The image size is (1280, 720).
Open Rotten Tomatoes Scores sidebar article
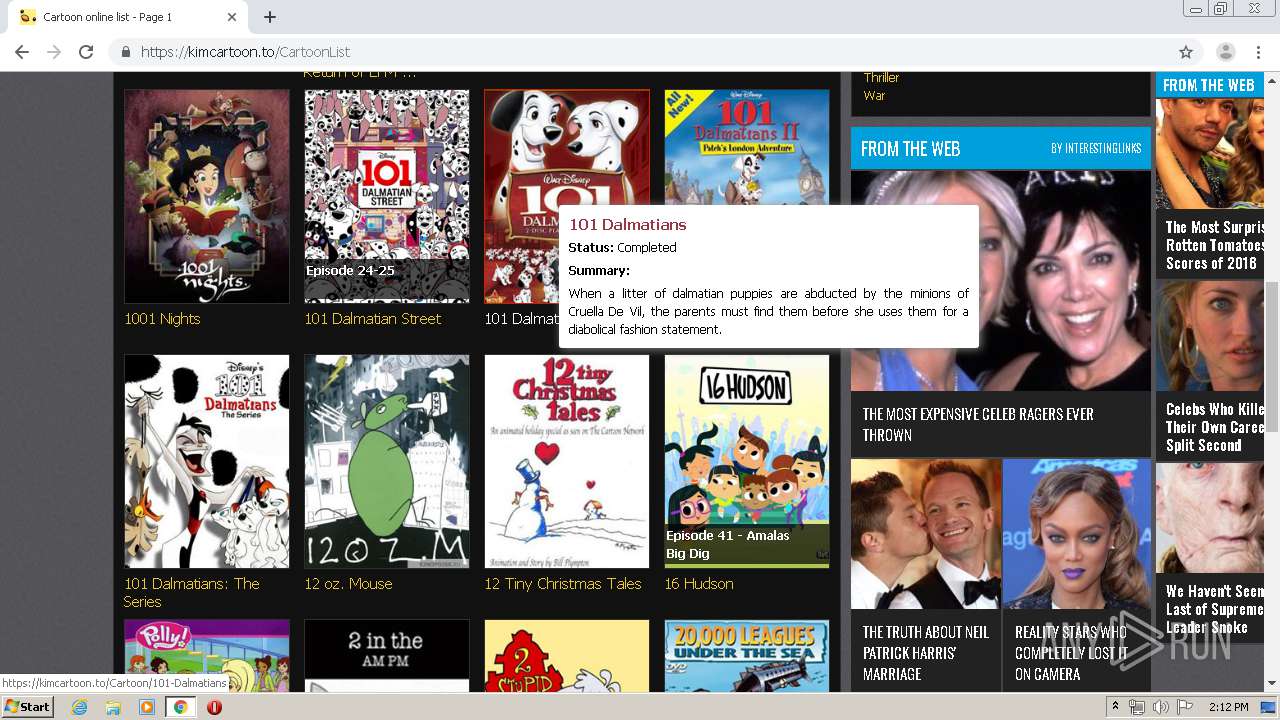[1214, 245]
